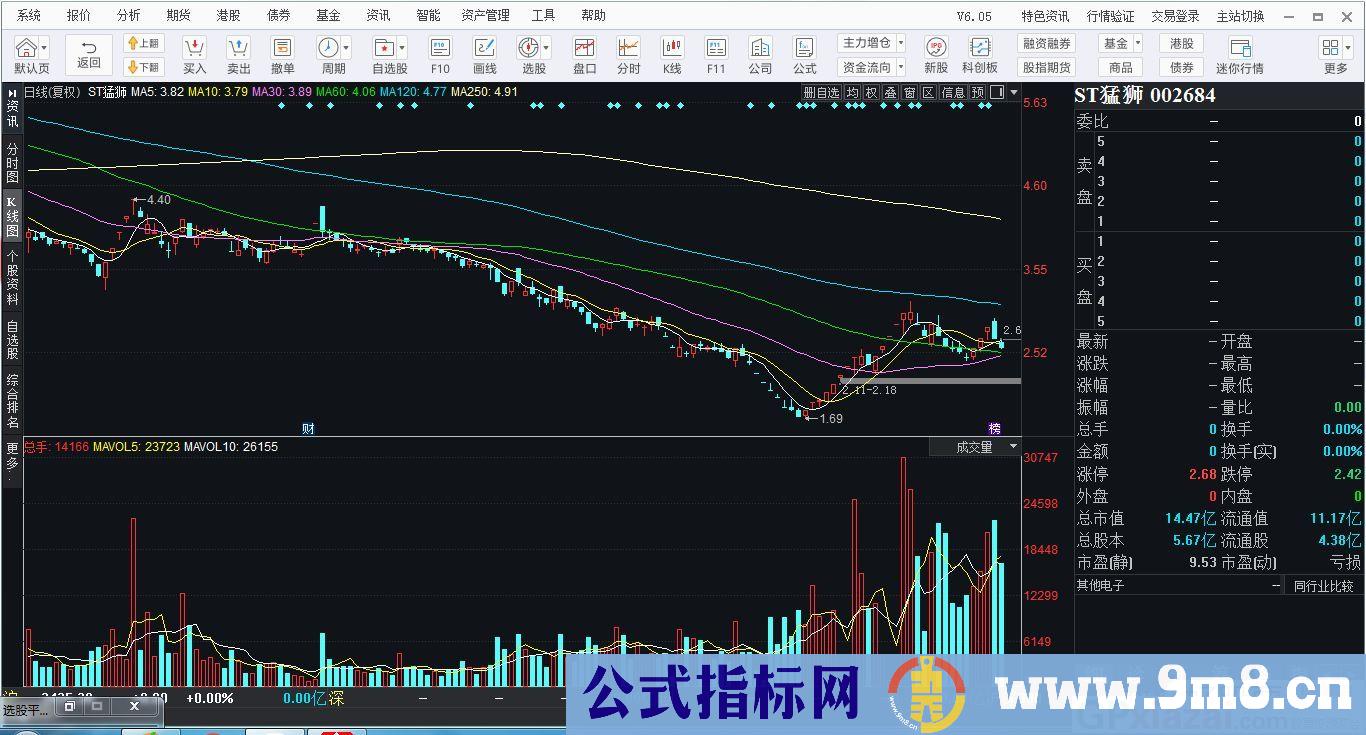Open the F11 toolbar icon
Image resolution: width=1366 pixels, height=735 pixels.
point(716,48)
